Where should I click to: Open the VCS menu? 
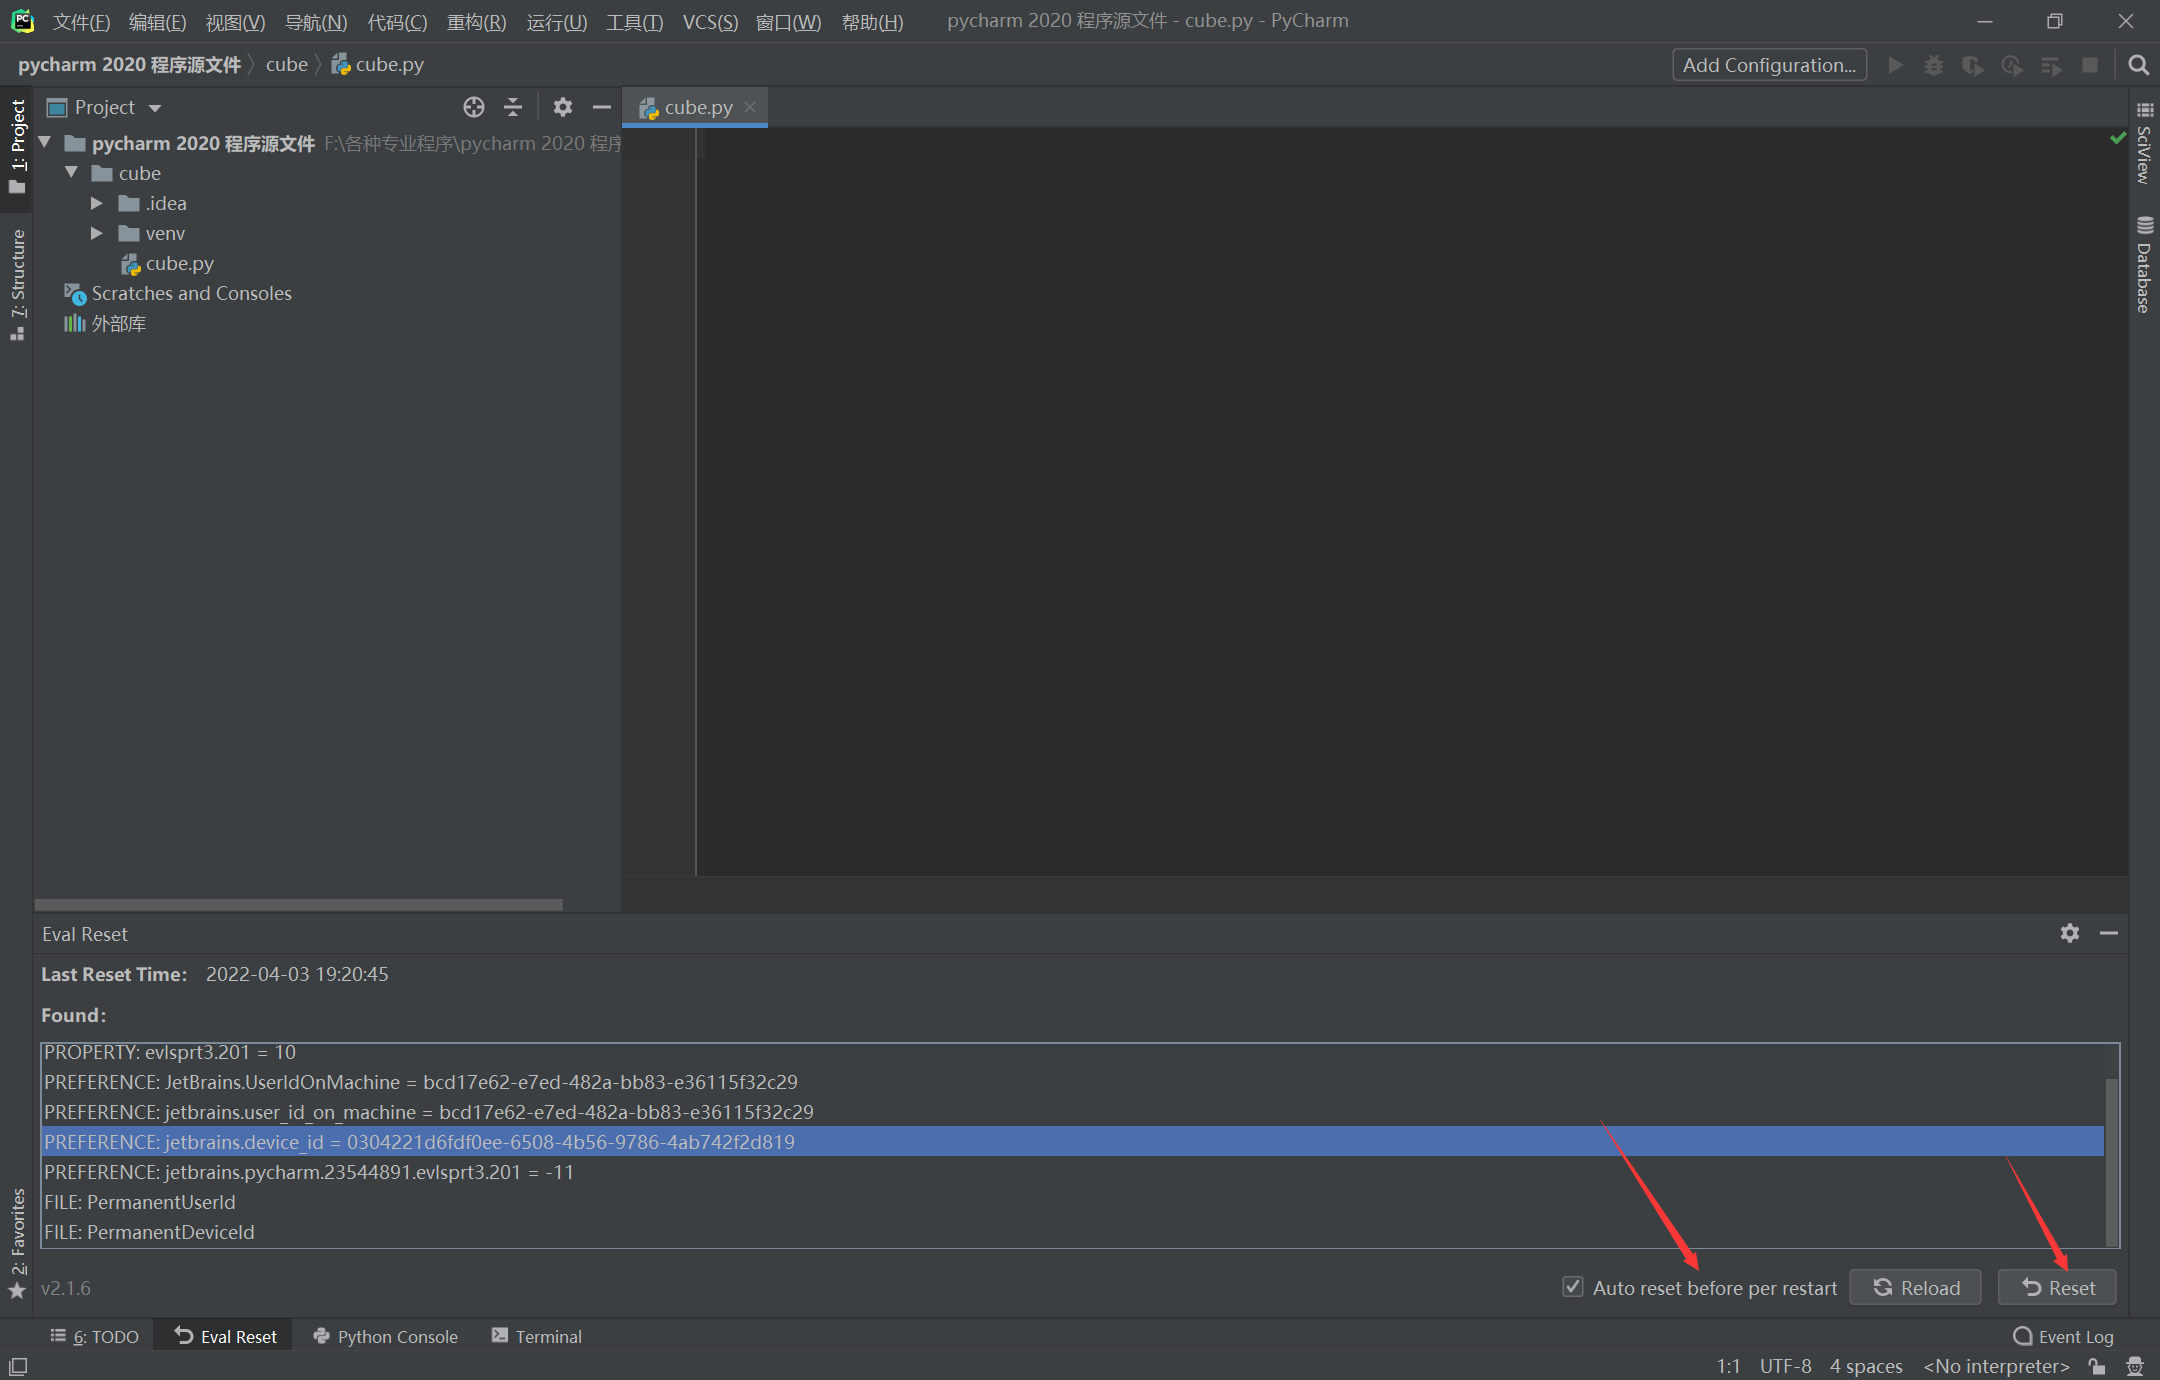(710, 21)
